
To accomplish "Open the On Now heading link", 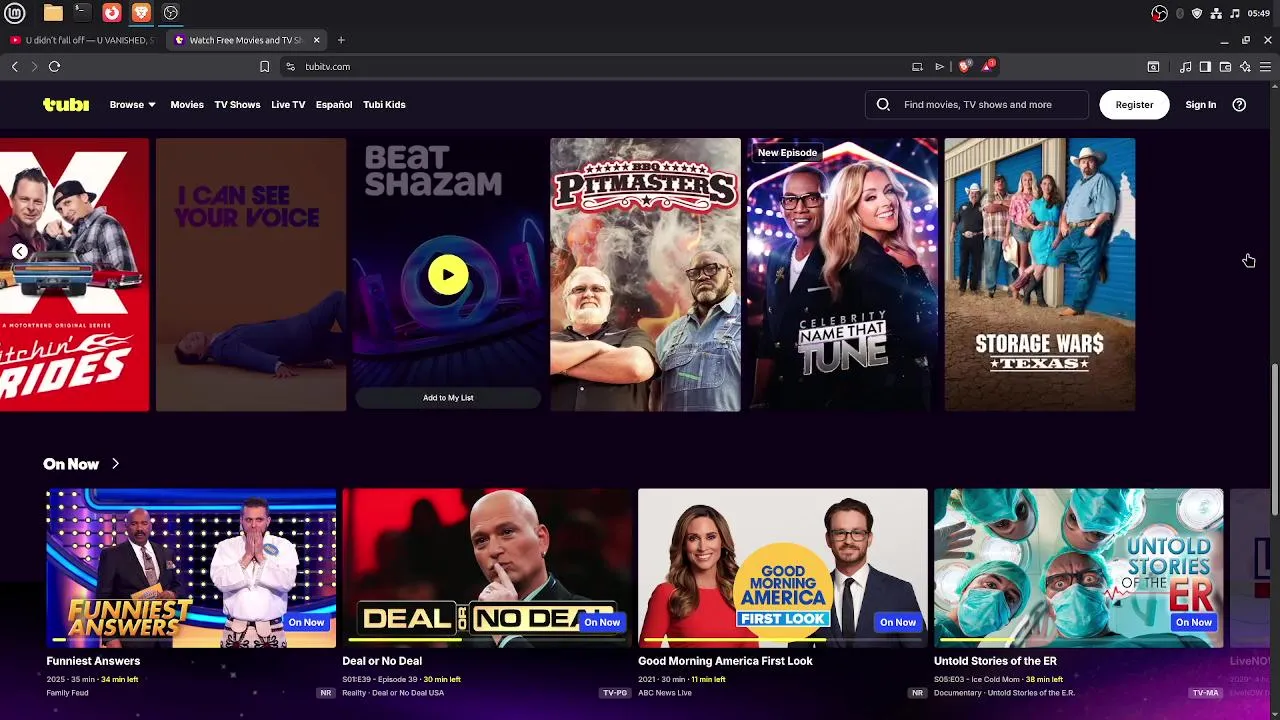I will pos(71,464).
